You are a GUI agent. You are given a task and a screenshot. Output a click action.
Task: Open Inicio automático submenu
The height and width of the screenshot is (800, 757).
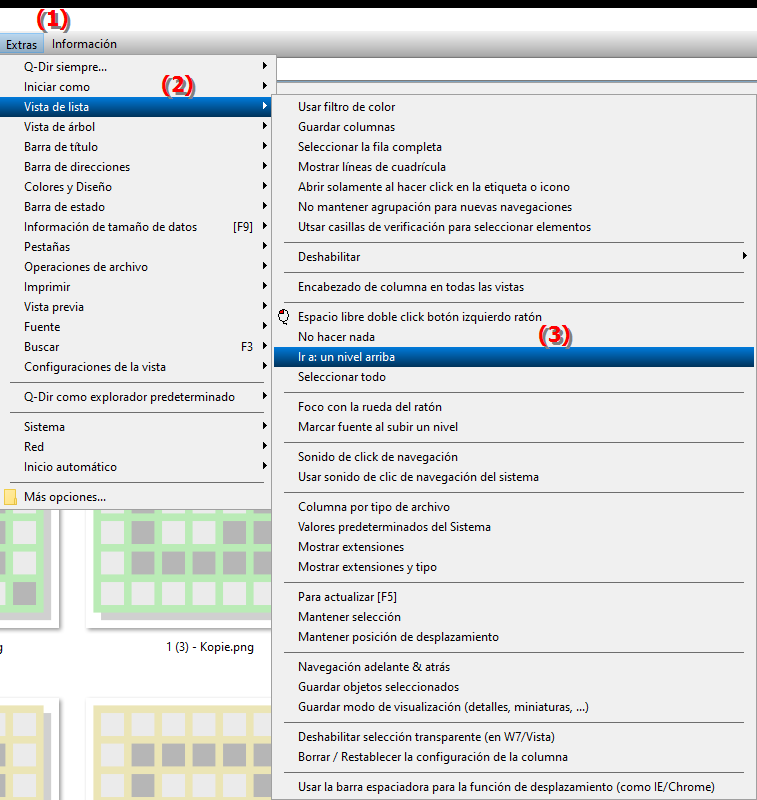tap(137, 467)
